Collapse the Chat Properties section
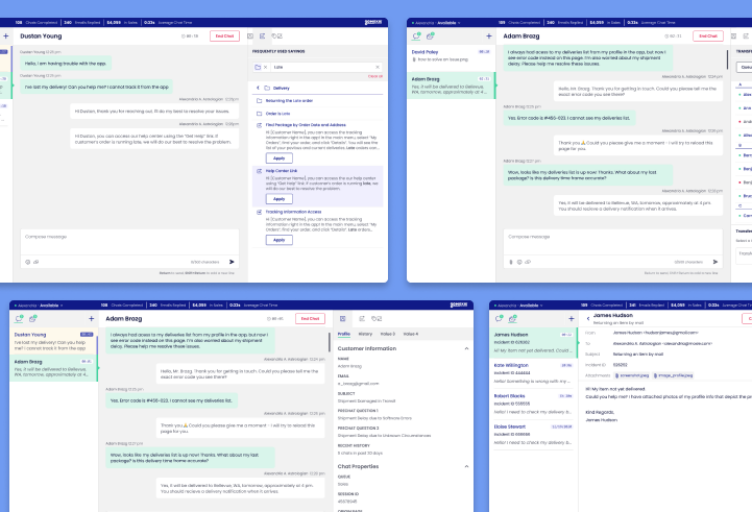752x512 pixels. pyautogui.click(x=467, y=466)
